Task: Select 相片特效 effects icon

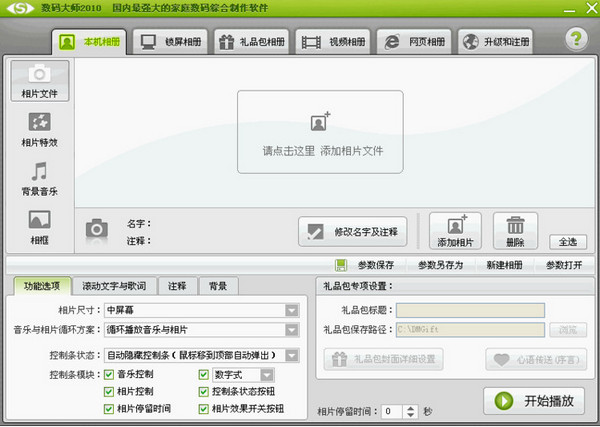Action: click(x=40, y=129)
